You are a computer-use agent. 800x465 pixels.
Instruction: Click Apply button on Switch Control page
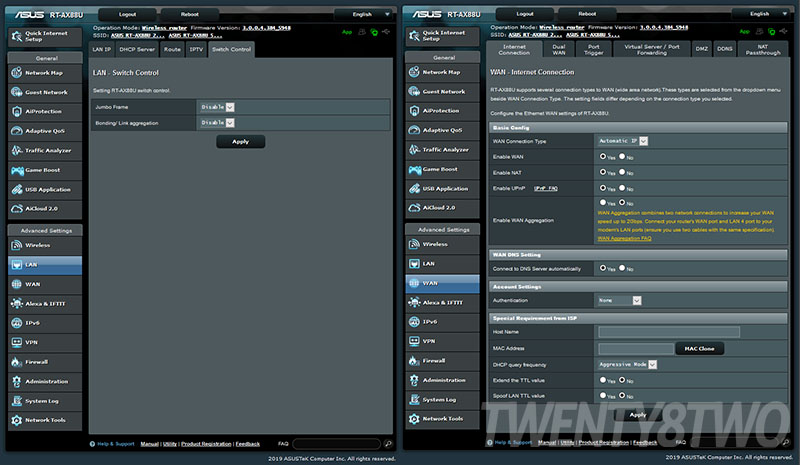[240, 141]
